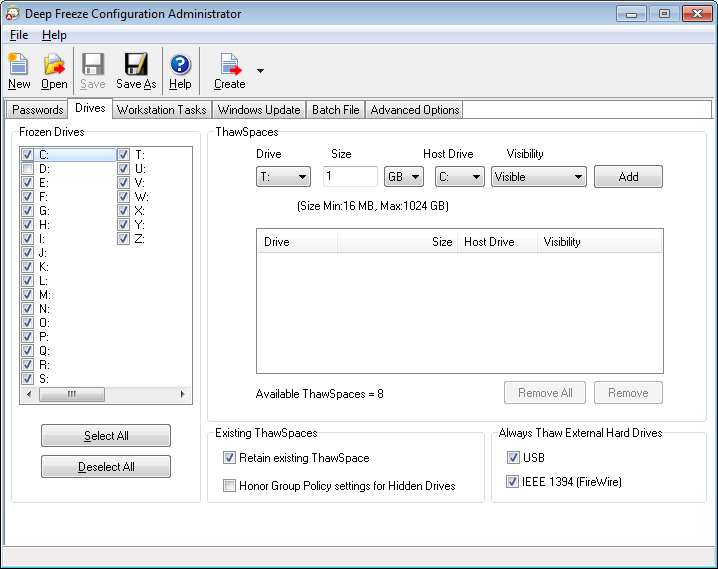This screenshot has width=718, height=569.
Task: Click the ThawSpace Size input field
Action: coord(350,176)
